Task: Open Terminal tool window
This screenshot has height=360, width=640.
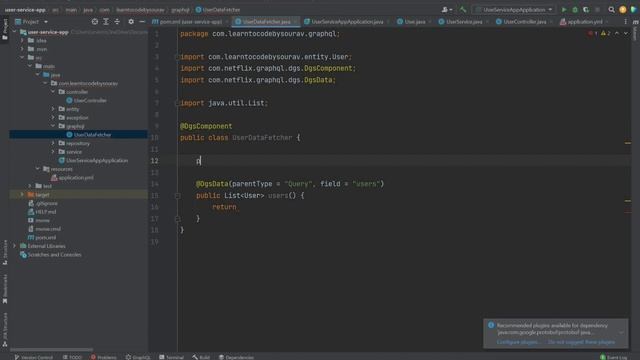Action: click(x=171, y=357)
